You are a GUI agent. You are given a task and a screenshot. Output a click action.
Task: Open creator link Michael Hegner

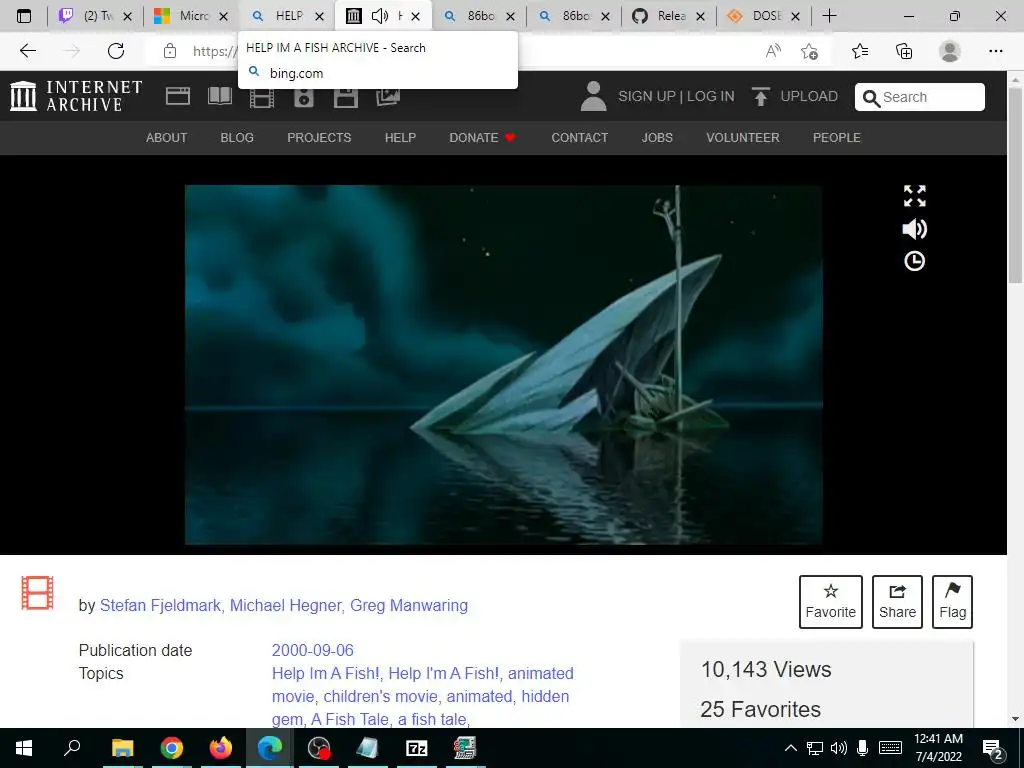(285, 605)
